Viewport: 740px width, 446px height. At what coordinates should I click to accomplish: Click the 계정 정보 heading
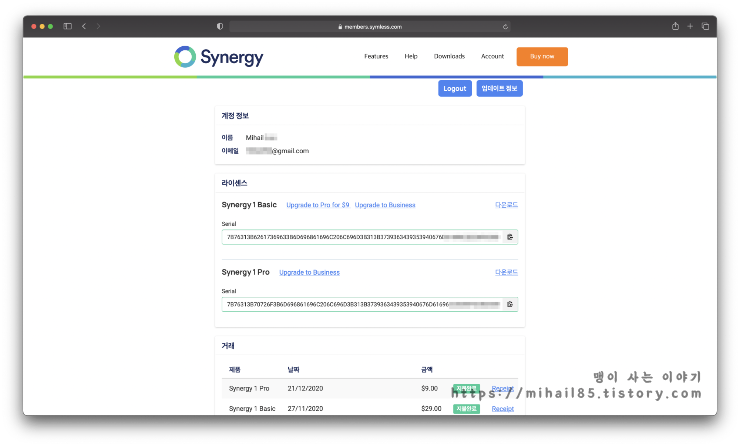235,116
